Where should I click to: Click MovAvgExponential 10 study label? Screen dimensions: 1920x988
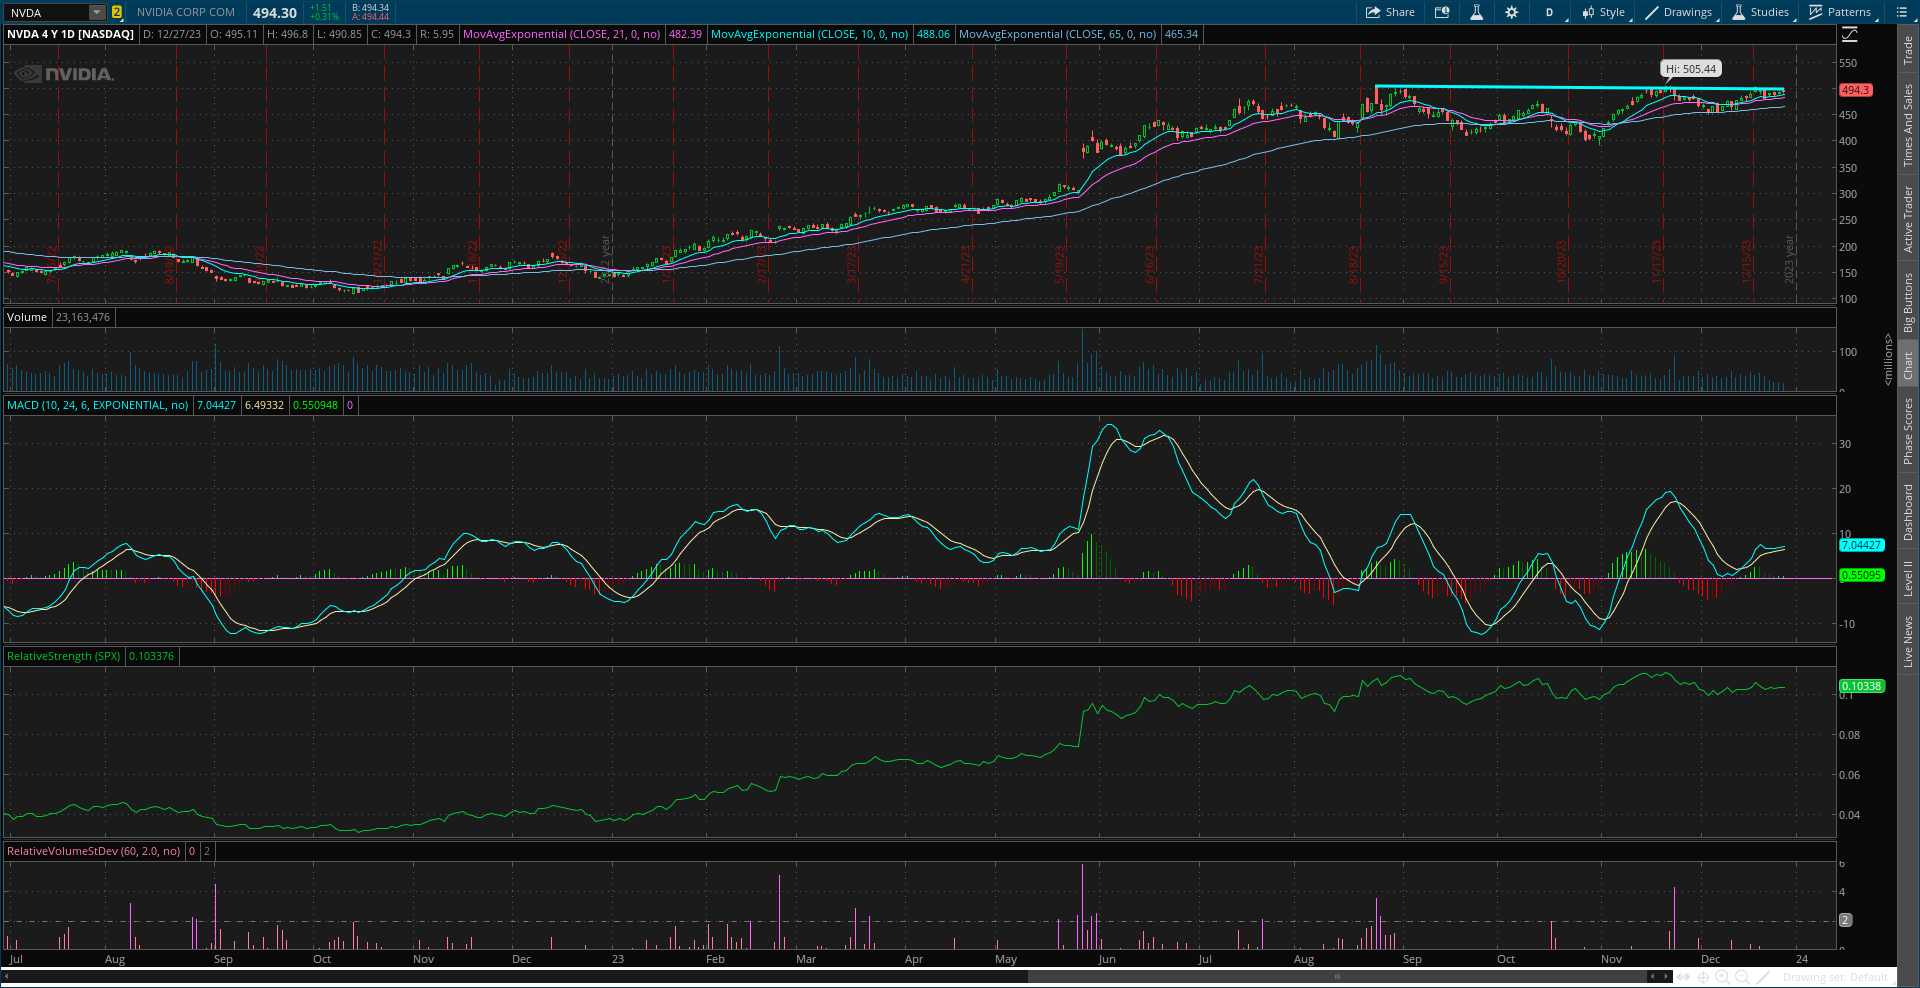click(x=809, y=34)
